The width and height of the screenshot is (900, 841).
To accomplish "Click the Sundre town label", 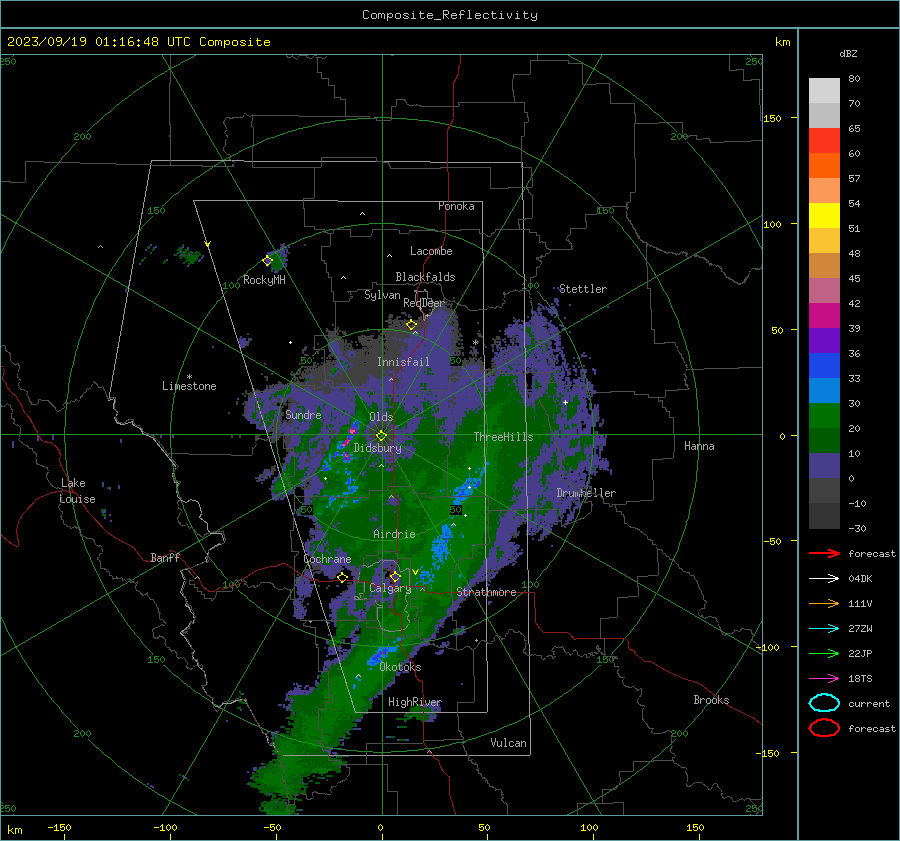I will click(303, 414).
